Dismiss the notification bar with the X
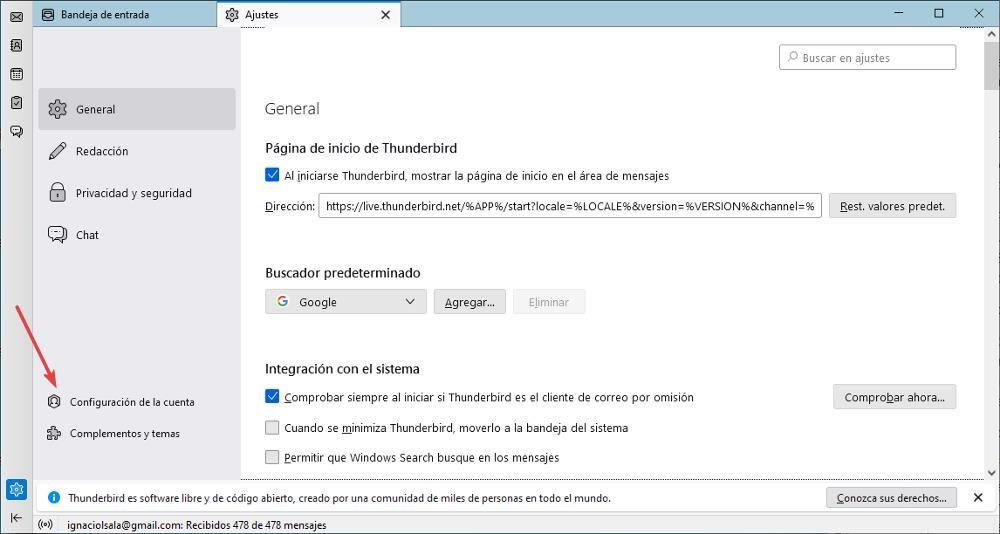This screenshot has height=534, width=1000. [978, 498]
